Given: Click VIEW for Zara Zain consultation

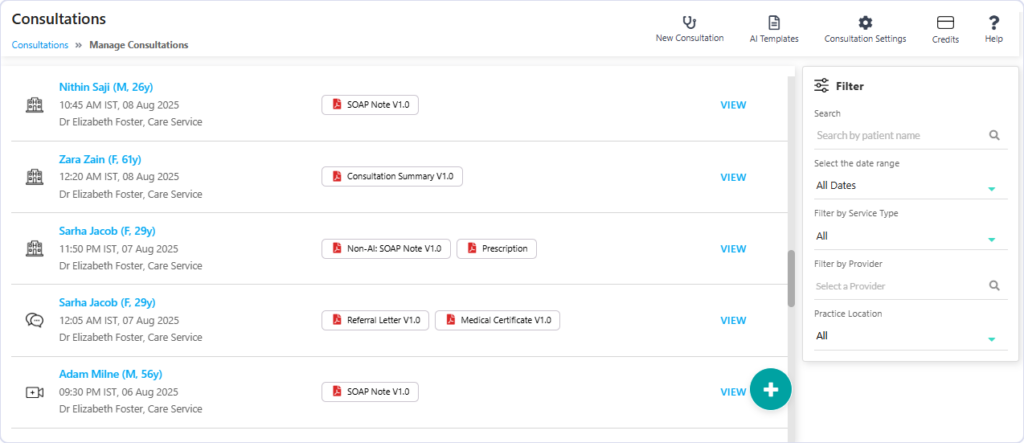Looking at the screenshot, I should (733, 177).
